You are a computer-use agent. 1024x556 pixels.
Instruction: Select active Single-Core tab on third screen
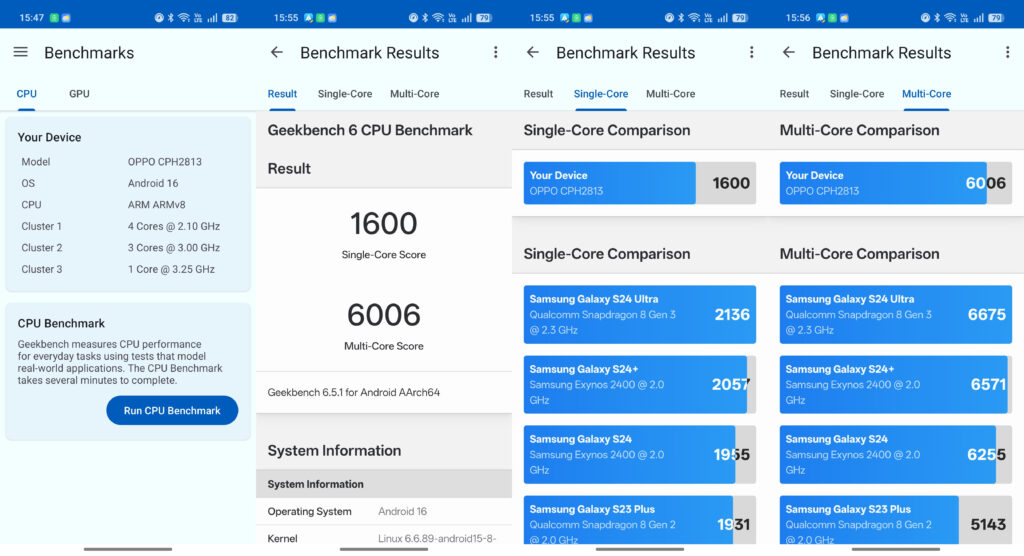tap(601, 94)
